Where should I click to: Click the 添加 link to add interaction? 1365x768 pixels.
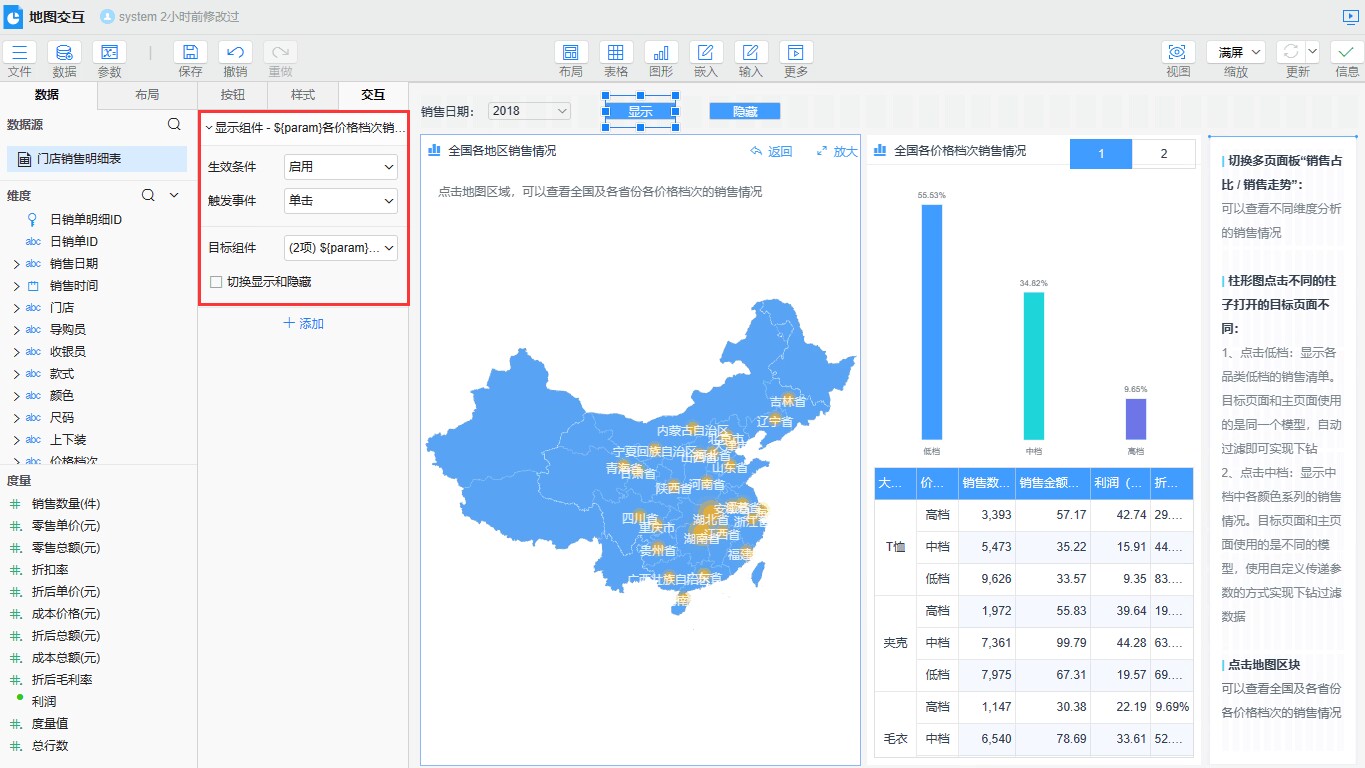point(304,324)
